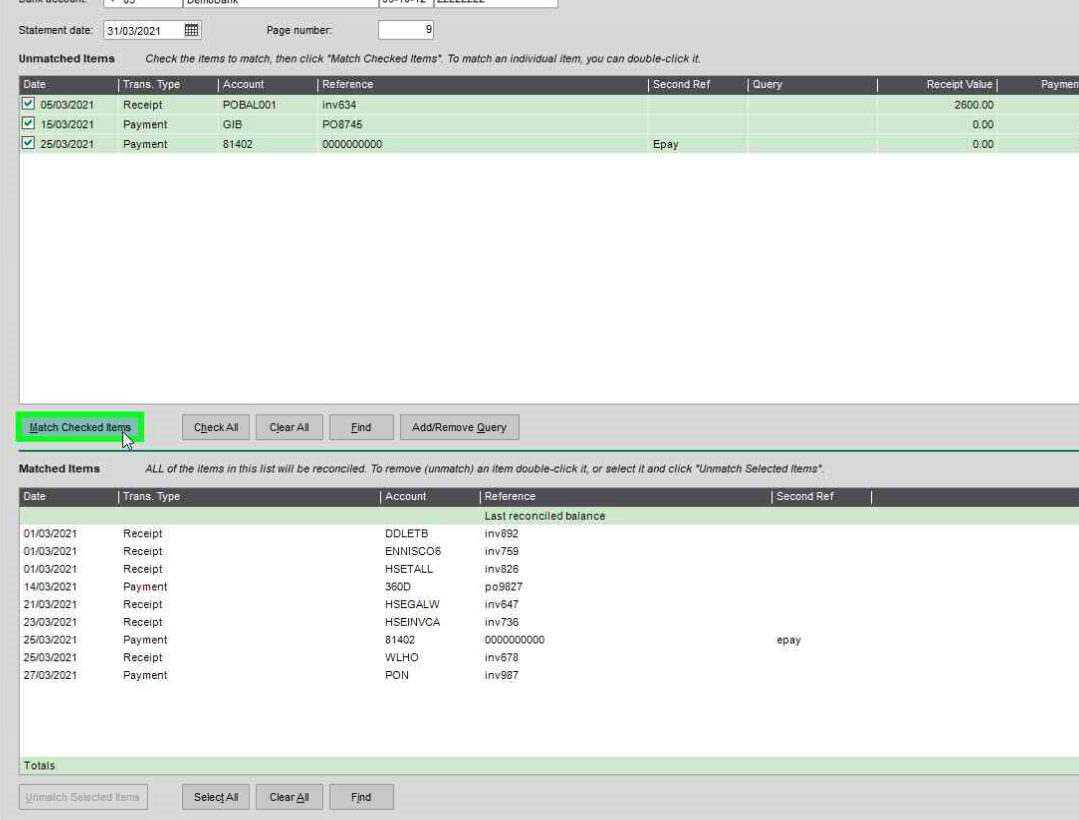Click the Matched Items Date header

[69, 497]
